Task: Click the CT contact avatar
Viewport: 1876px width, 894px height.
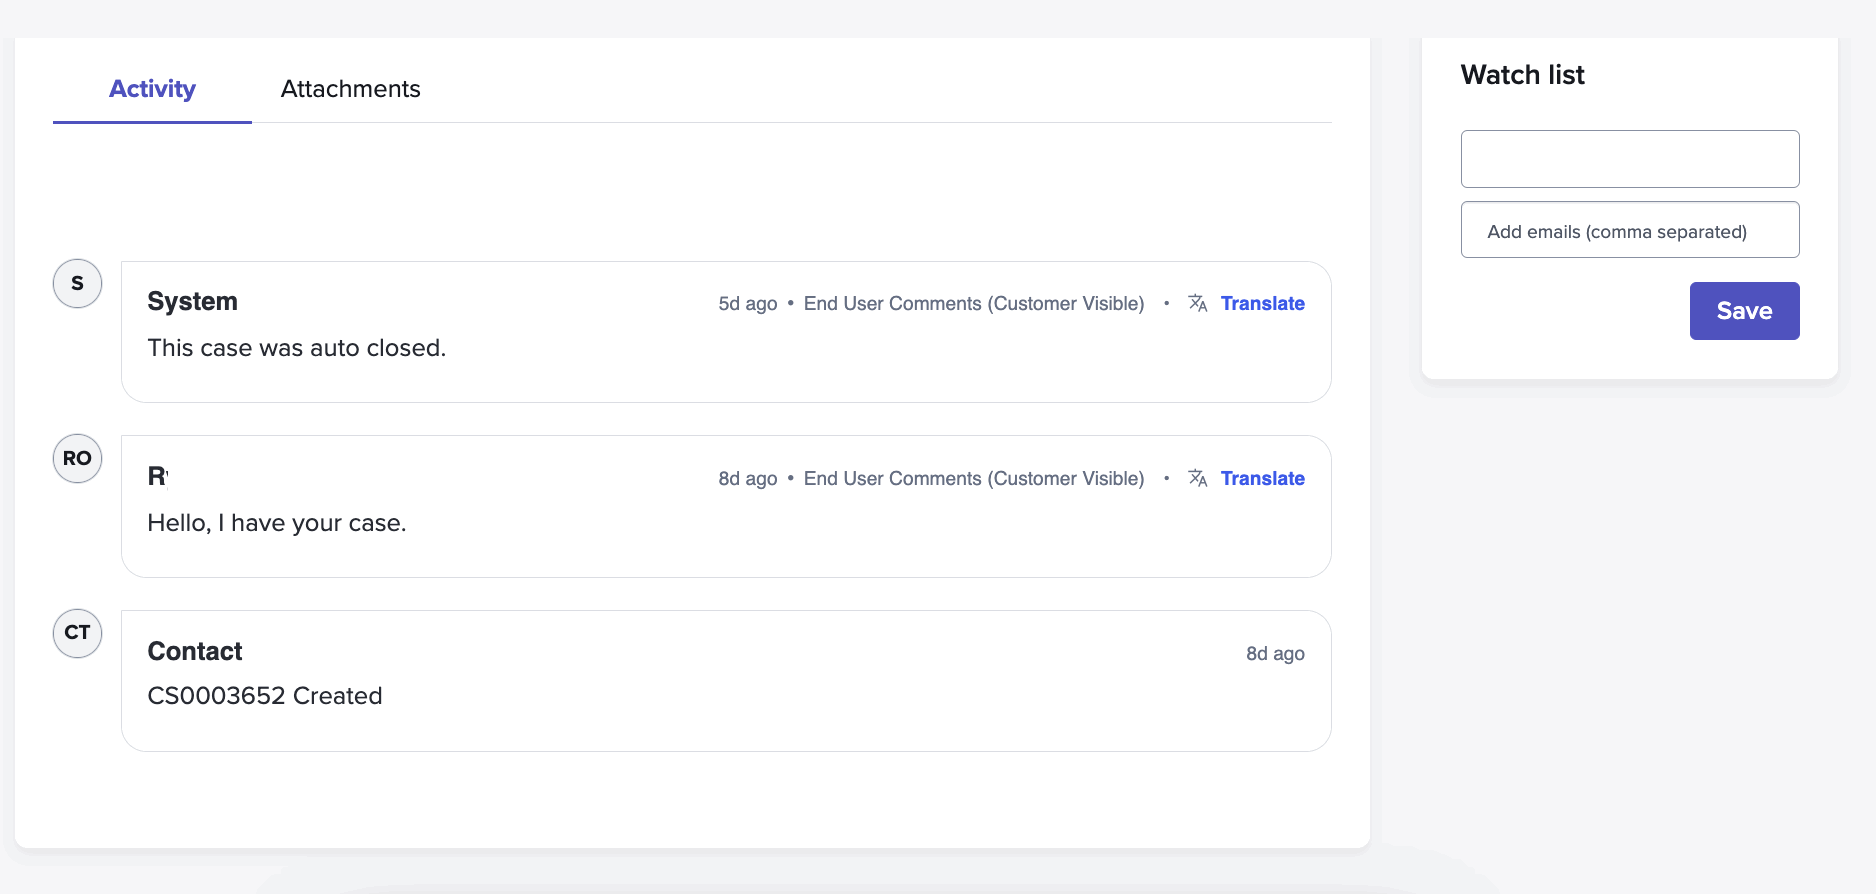Action: 77,633
